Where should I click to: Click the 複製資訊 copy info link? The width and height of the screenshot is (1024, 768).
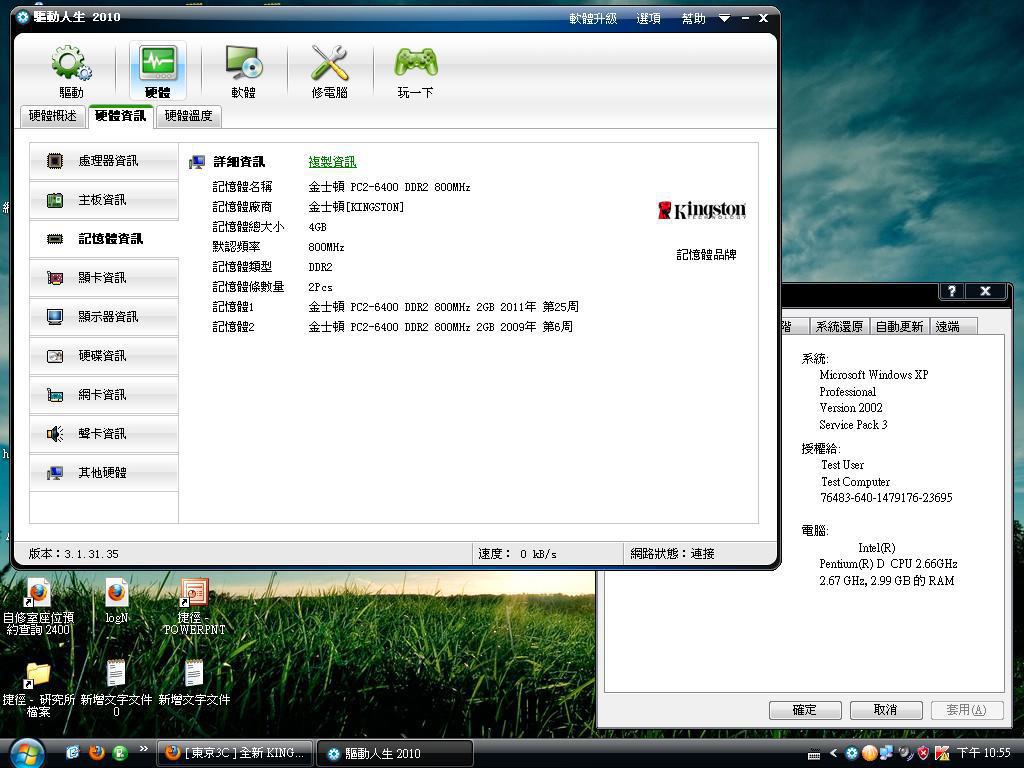coord(332,162)
